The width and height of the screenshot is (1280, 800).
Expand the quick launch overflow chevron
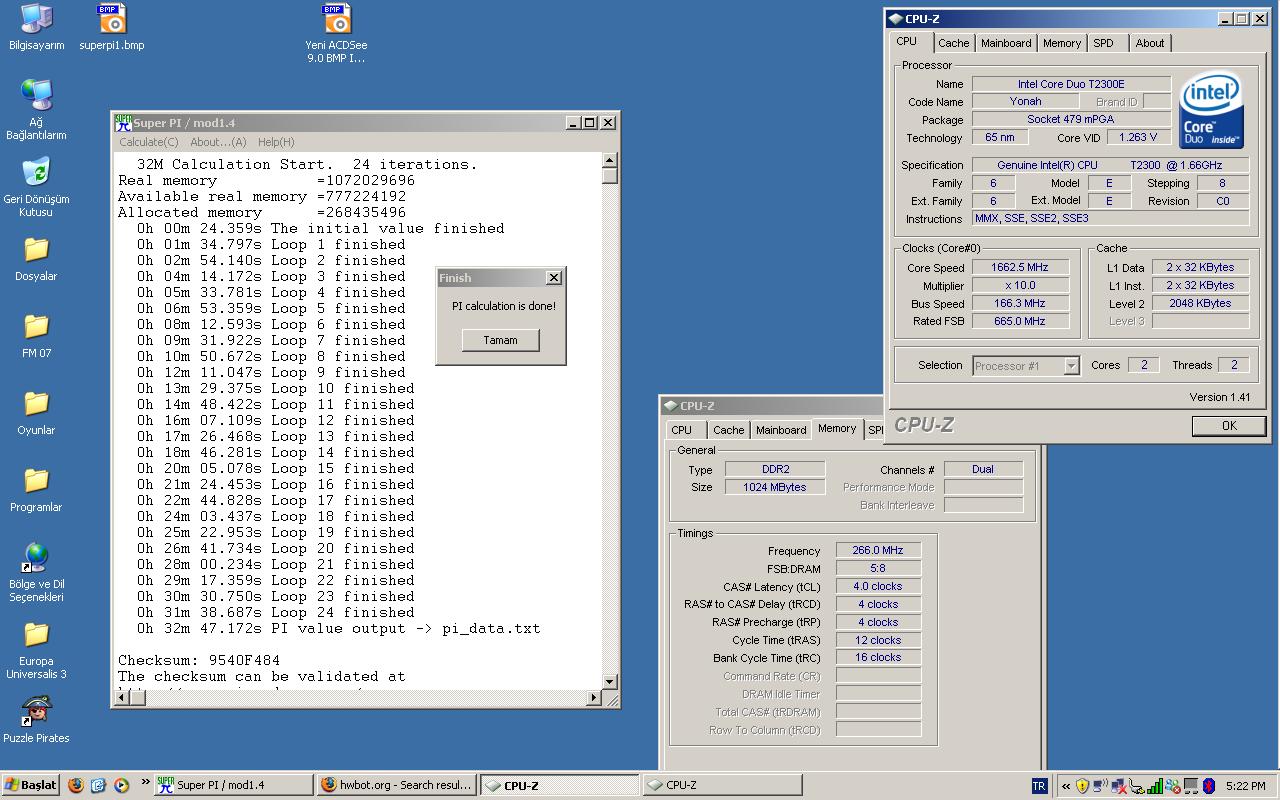coord(145,782)
